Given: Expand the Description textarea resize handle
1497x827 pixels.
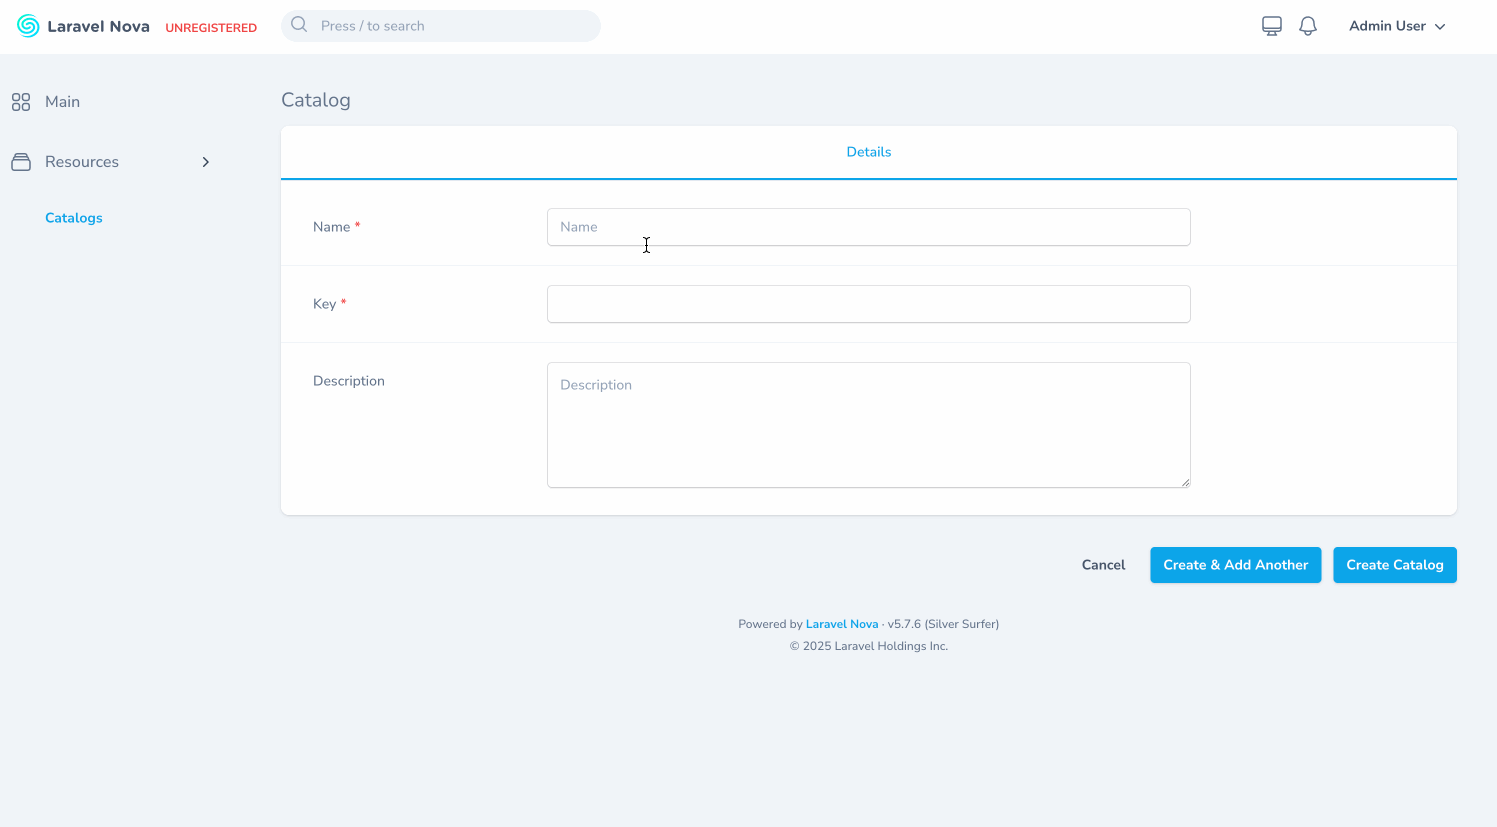Looking at the screenshot, I should [x=1186, y=481].
